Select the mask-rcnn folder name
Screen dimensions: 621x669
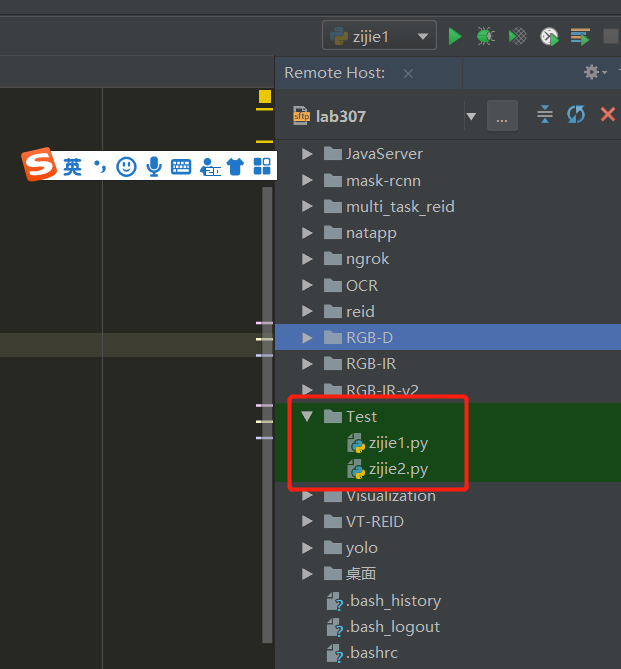[383, 181]
